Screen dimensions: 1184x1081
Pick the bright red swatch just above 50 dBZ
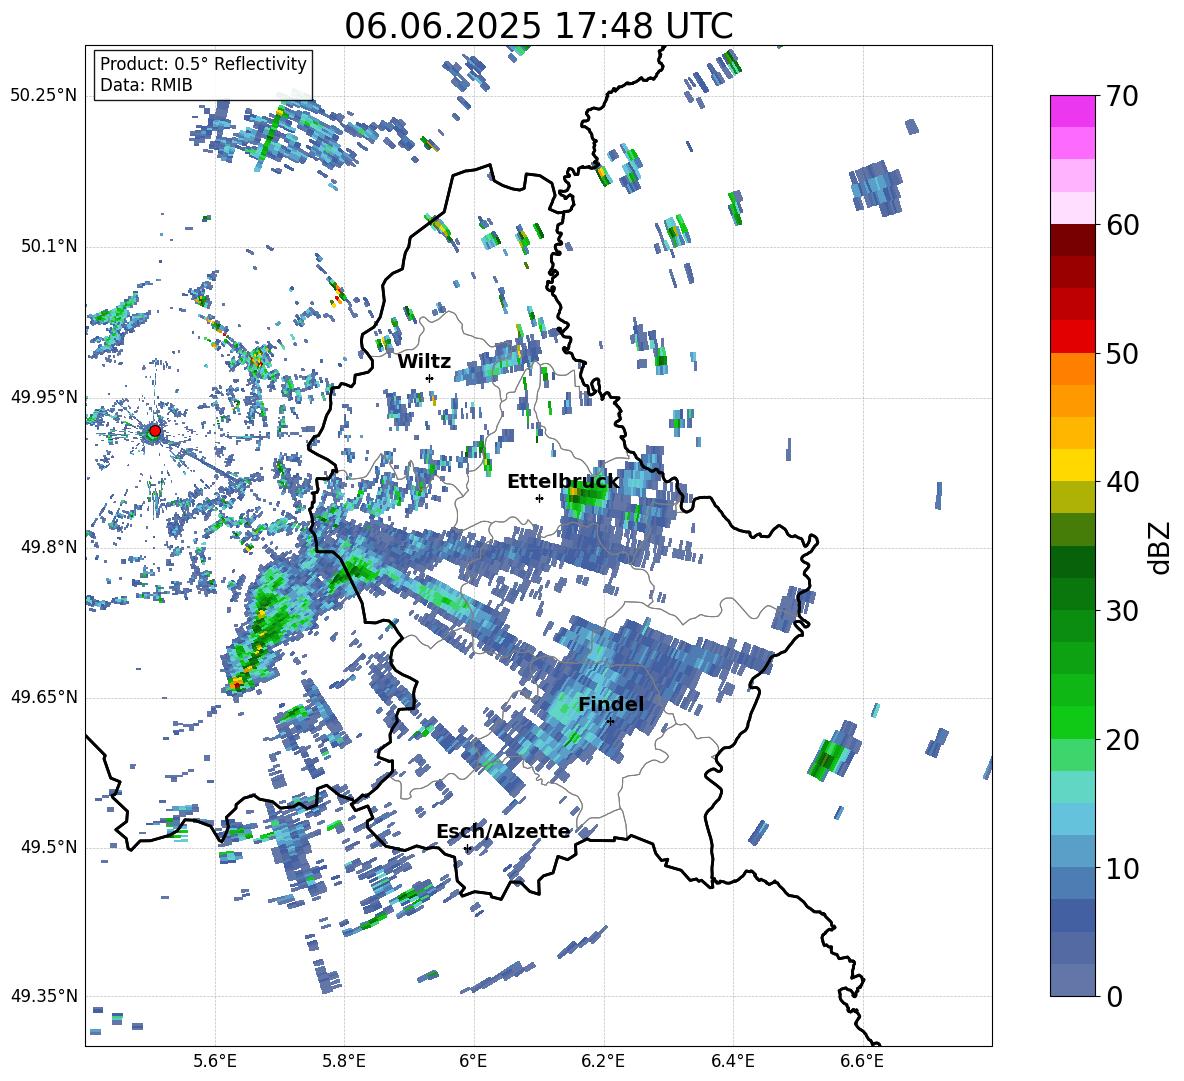point(1072,337)
